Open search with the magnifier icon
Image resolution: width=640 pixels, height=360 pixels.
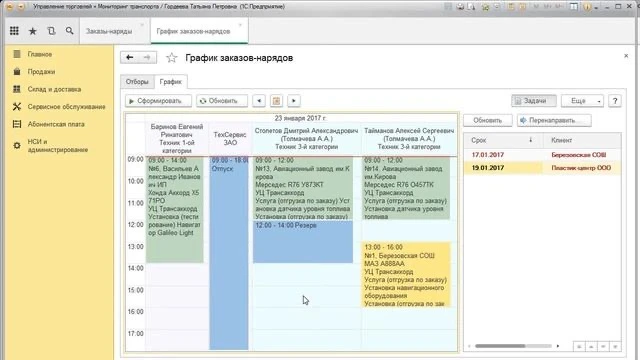(69, 31)
